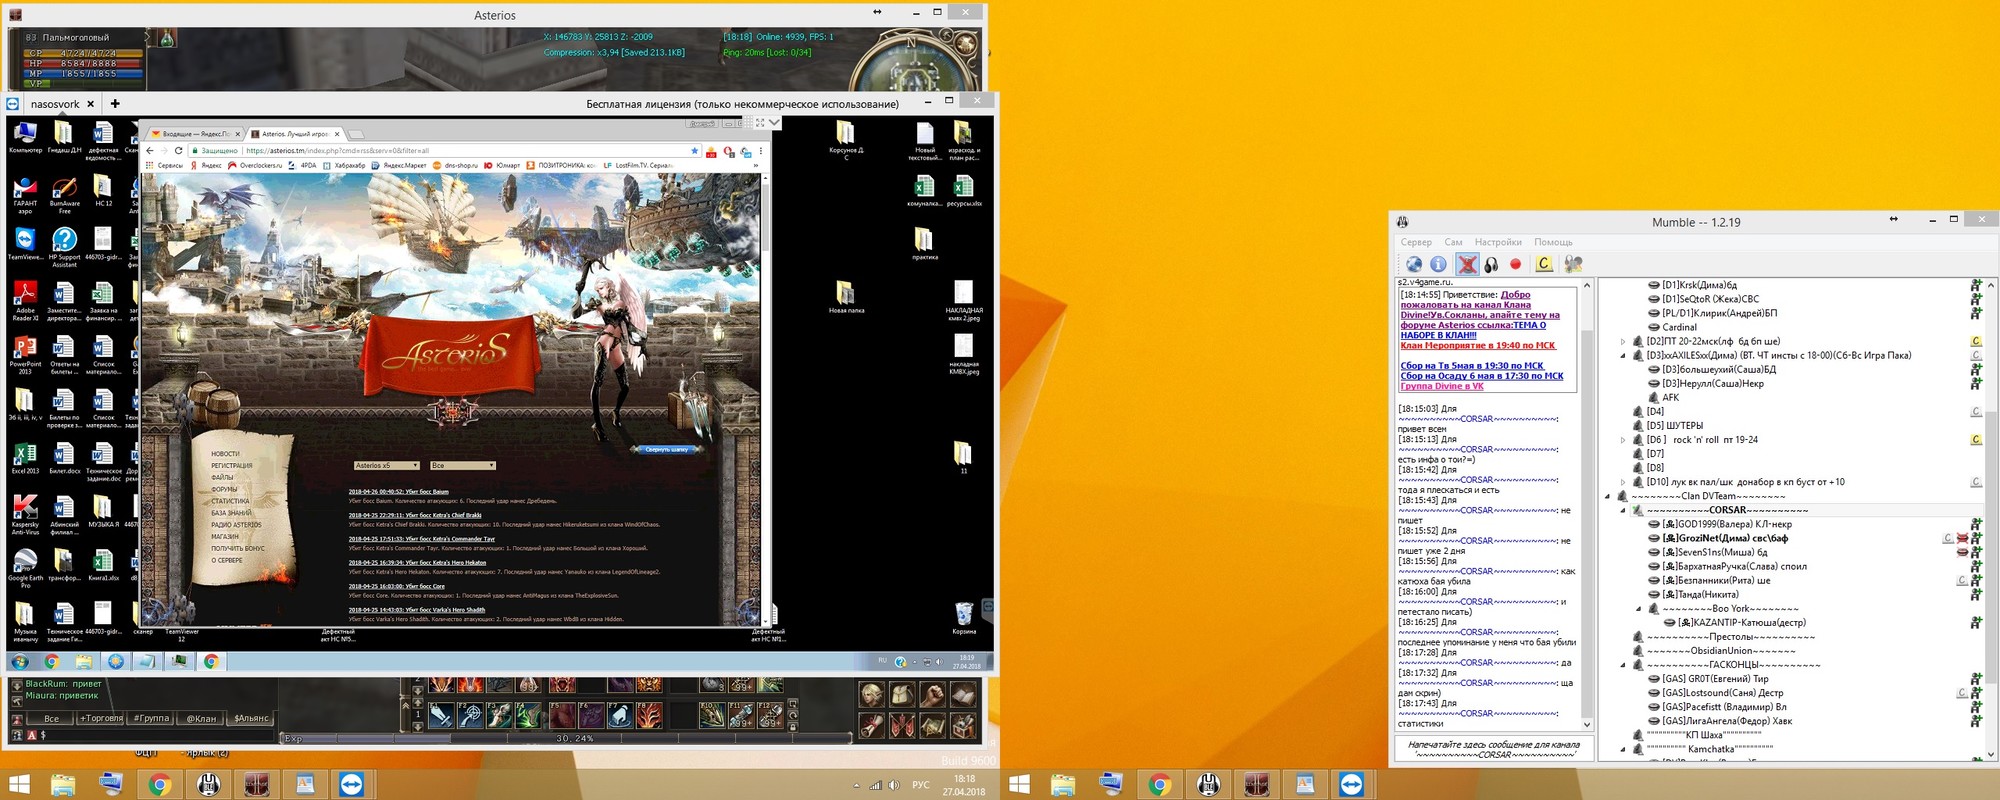2000x800 pixels.
Task: Open the quest scroll icon in game
Action: [872, 724]
